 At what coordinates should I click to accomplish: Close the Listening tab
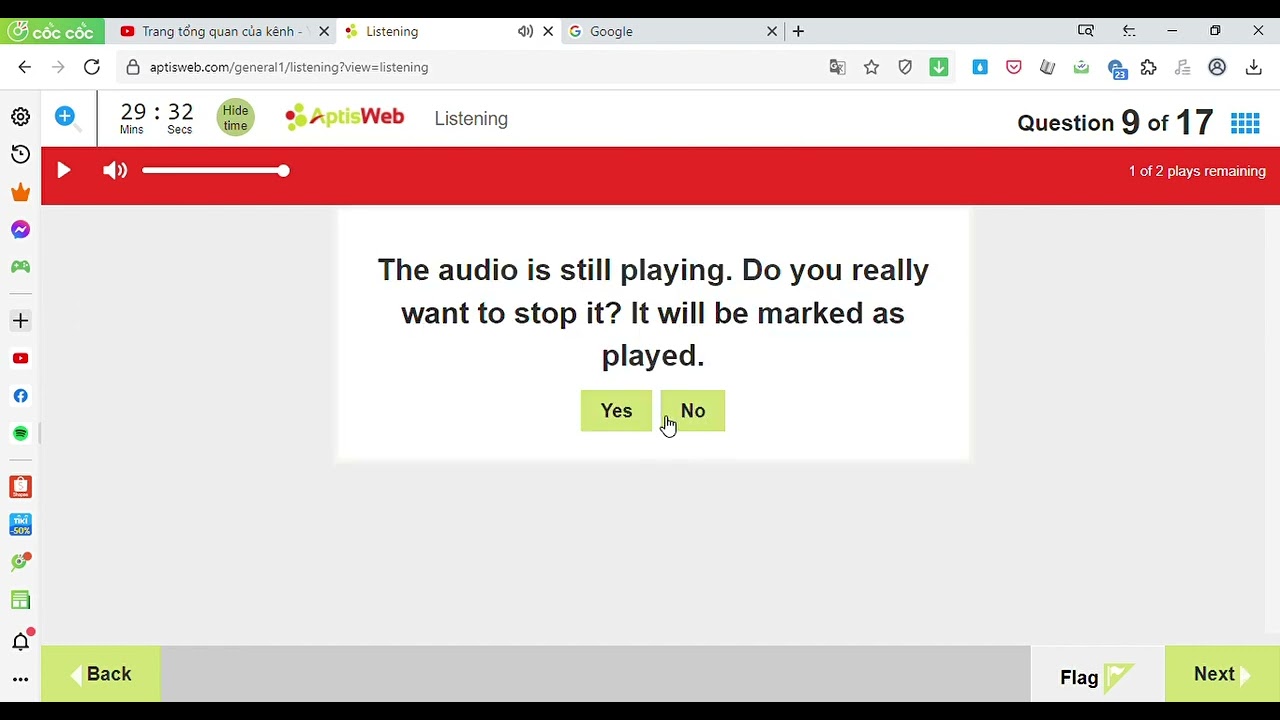548,31
